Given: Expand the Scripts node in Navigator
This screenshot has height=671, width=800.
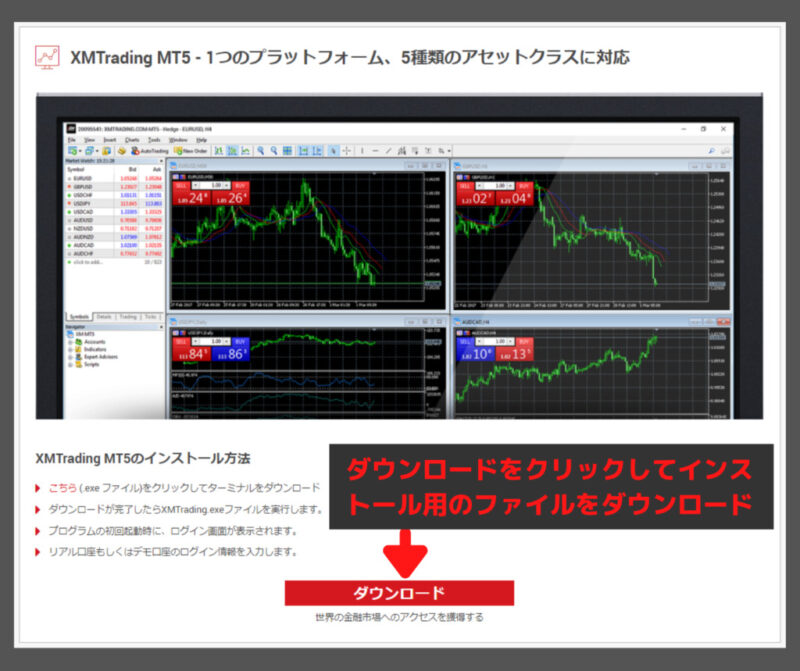Looking at the screenshot, I should (70, 364).
